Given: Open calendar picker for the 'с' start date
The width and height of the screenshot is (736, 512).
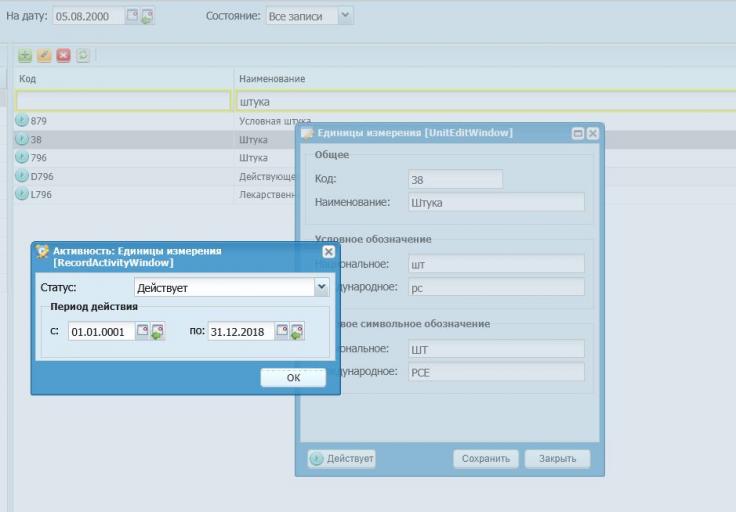Looking at the screenshot, I should coord(142,331).
